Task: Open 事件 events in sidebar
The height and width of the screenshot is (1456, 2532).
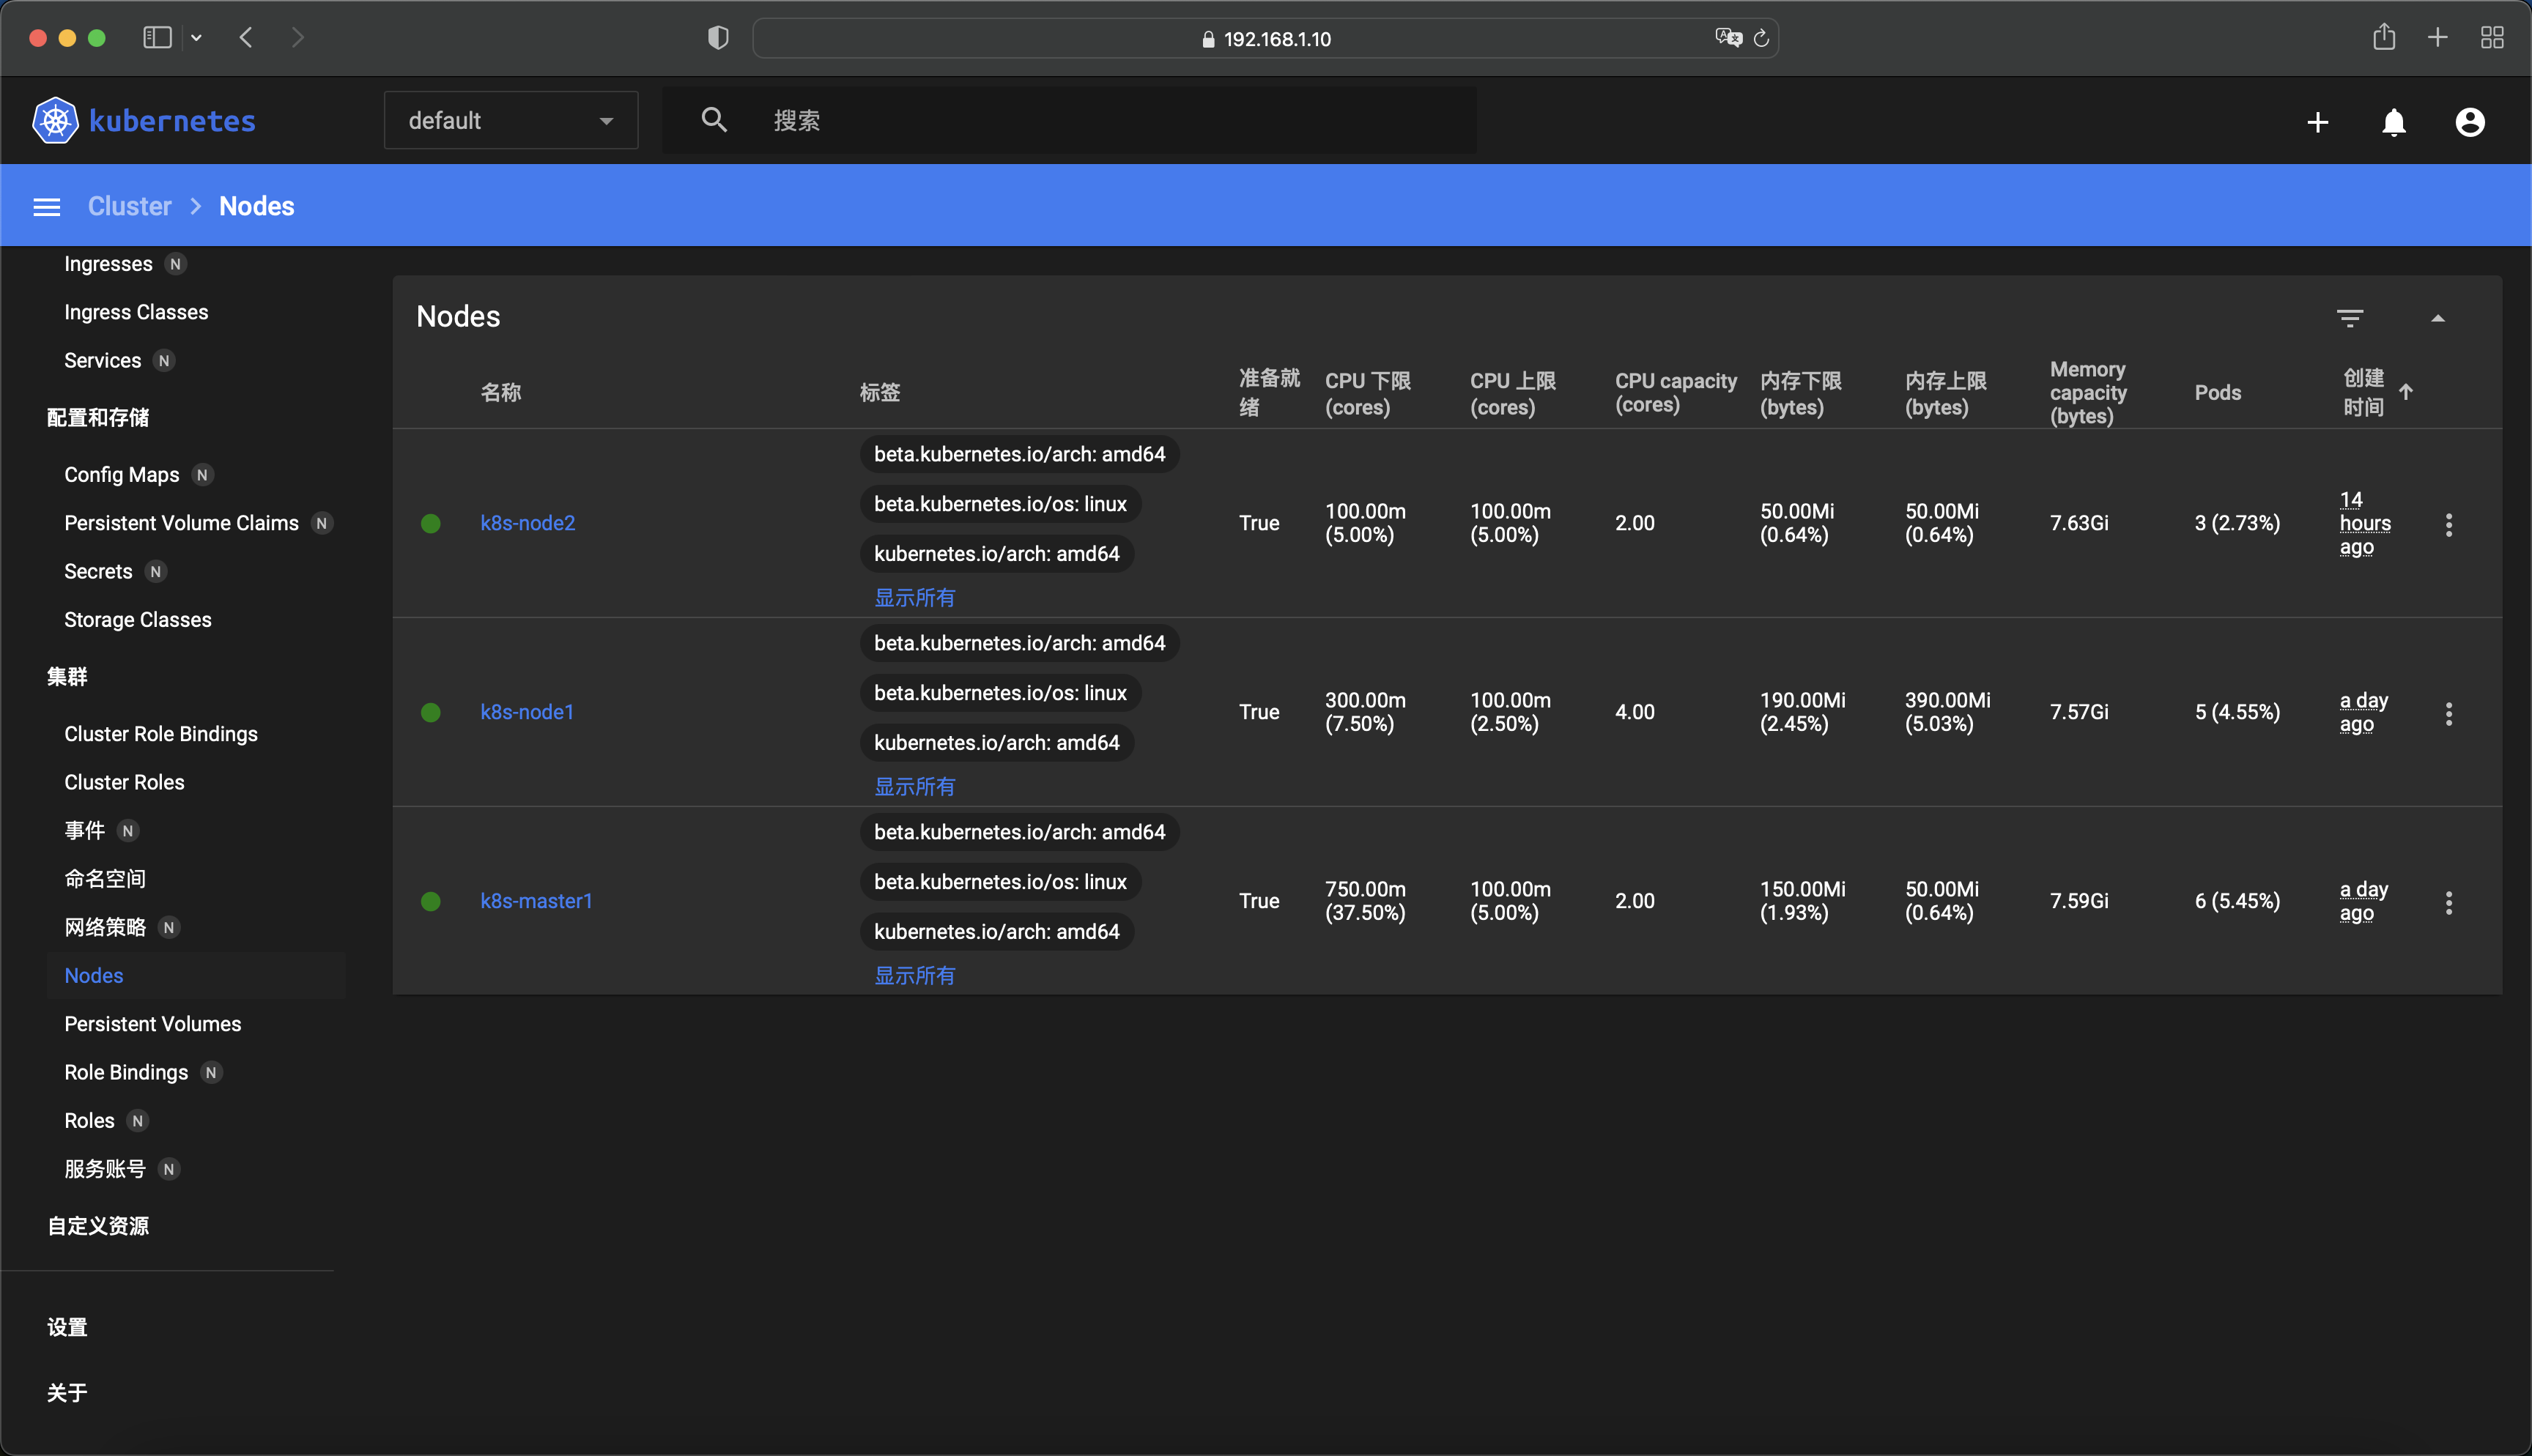Action: (x=84, y=830)
